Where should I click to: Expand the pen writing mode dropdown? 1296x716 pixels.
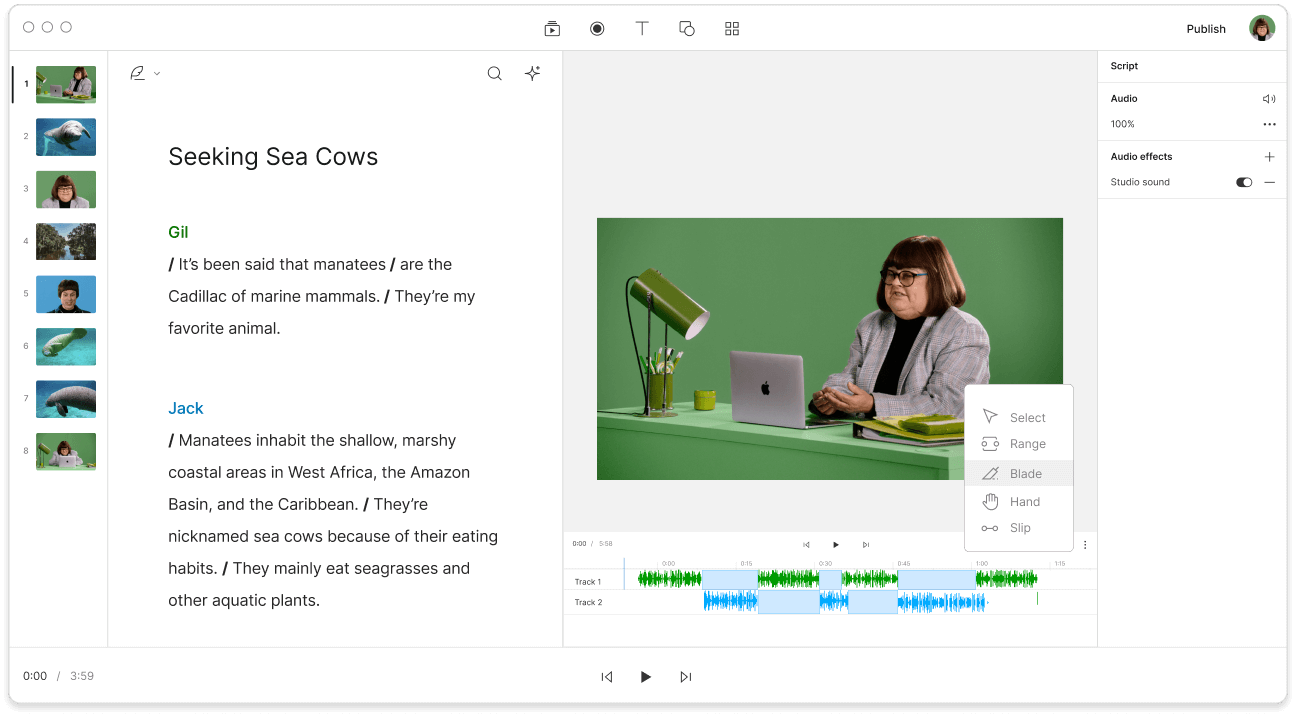(x=145, y=73)
